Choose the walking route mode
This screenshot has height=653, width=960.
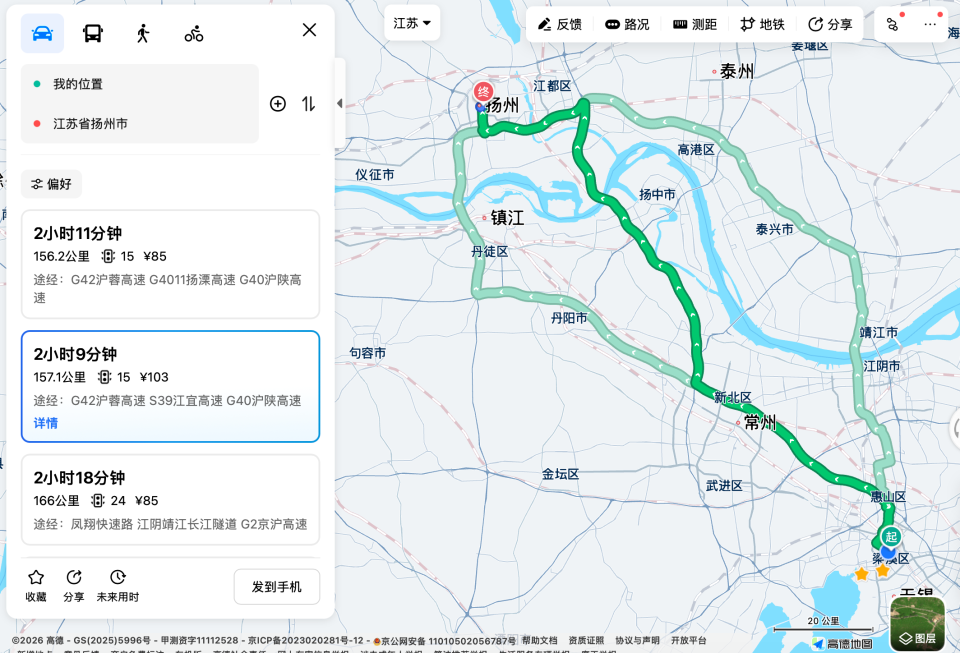pyautogui.click(x=143, y=33)
